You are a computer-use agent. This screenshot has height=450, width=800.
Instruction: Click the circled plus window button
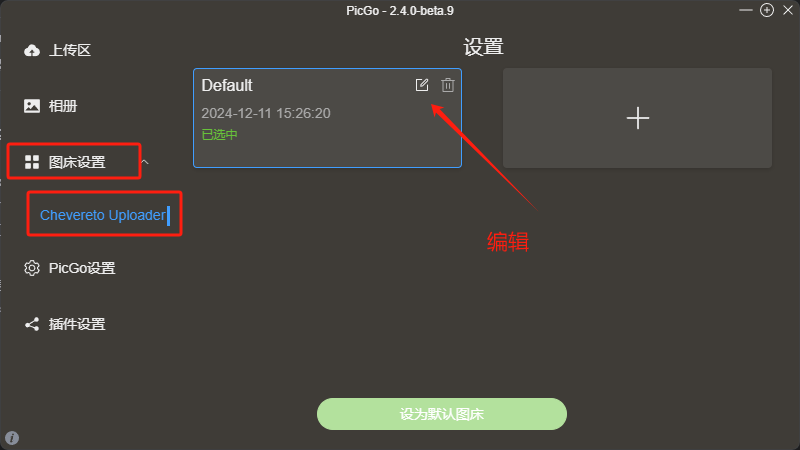click(767, 10)
